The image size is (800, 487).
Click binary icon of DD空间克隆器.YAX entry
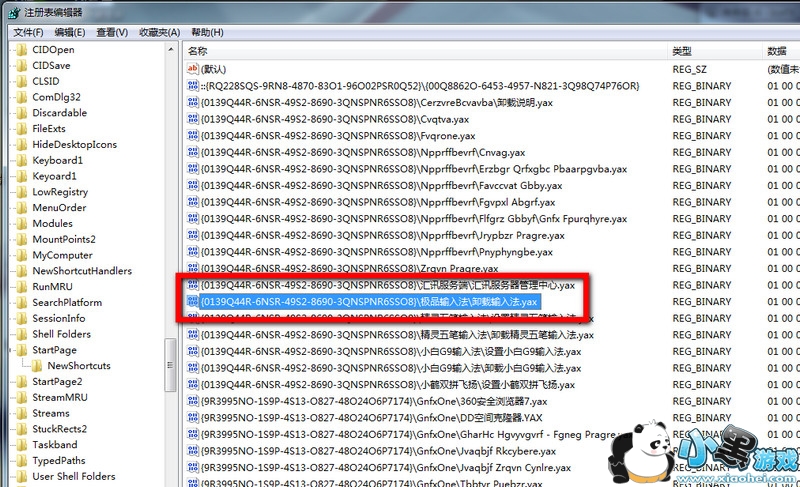[x=193, y=418]
